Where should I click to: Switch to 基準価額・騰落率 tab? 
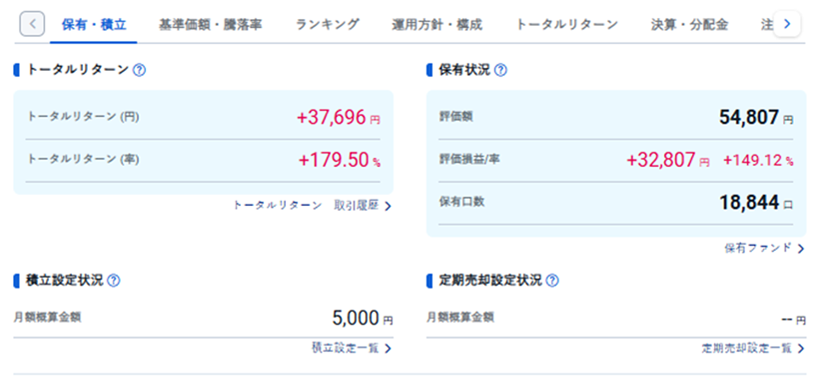pyautogui.click(x=210, y=25)
